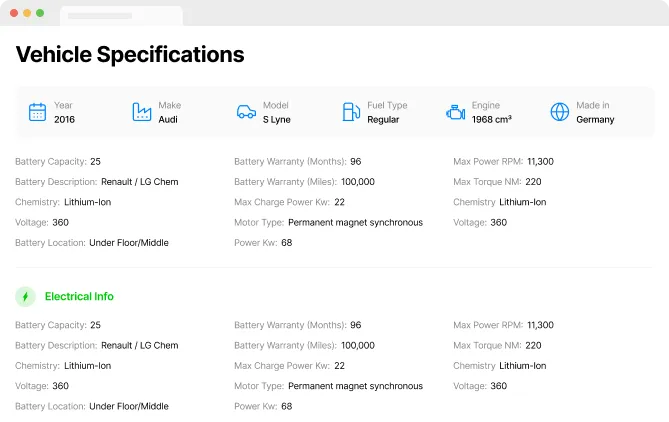Click the engine icon
Viewport: 669px width, 422px height.
(455, 112)
